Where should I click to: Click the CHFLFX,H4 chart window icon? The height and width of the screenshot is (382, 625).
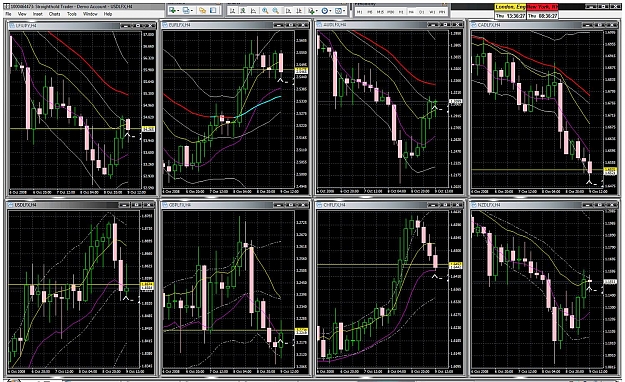coord(319,205)
